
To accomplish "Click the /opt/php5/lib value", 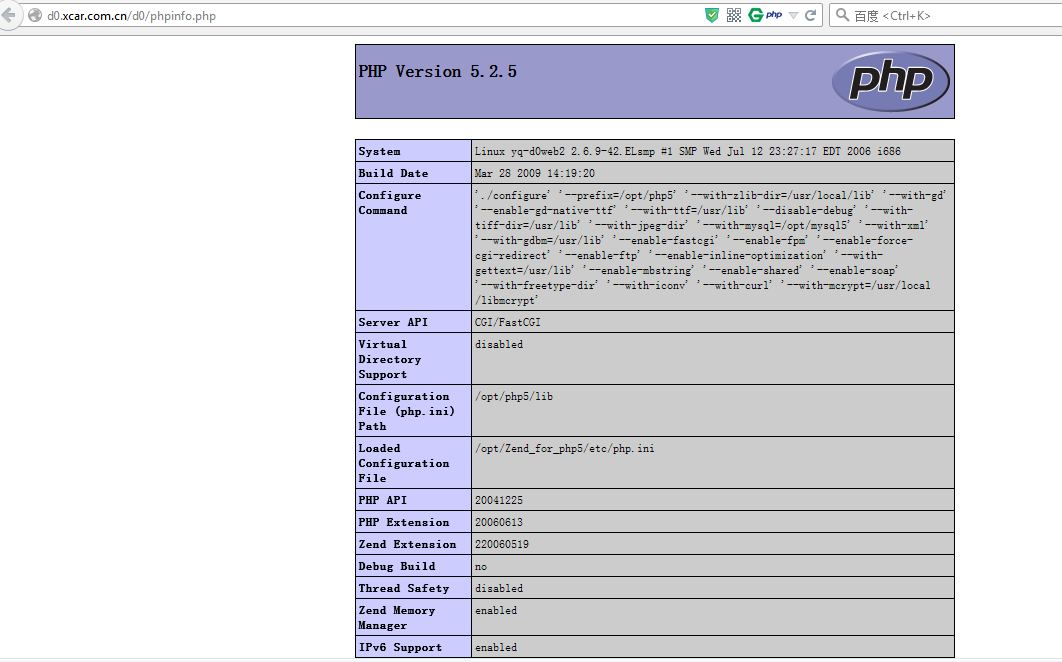I will click(513, 396).
